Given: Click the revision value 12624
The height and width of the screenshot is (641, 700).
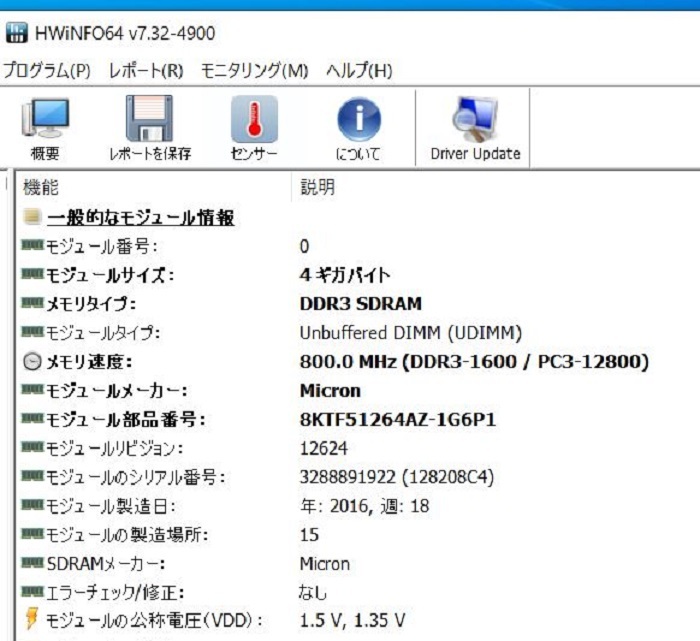Looking at the screenshot, I should 324,448.
